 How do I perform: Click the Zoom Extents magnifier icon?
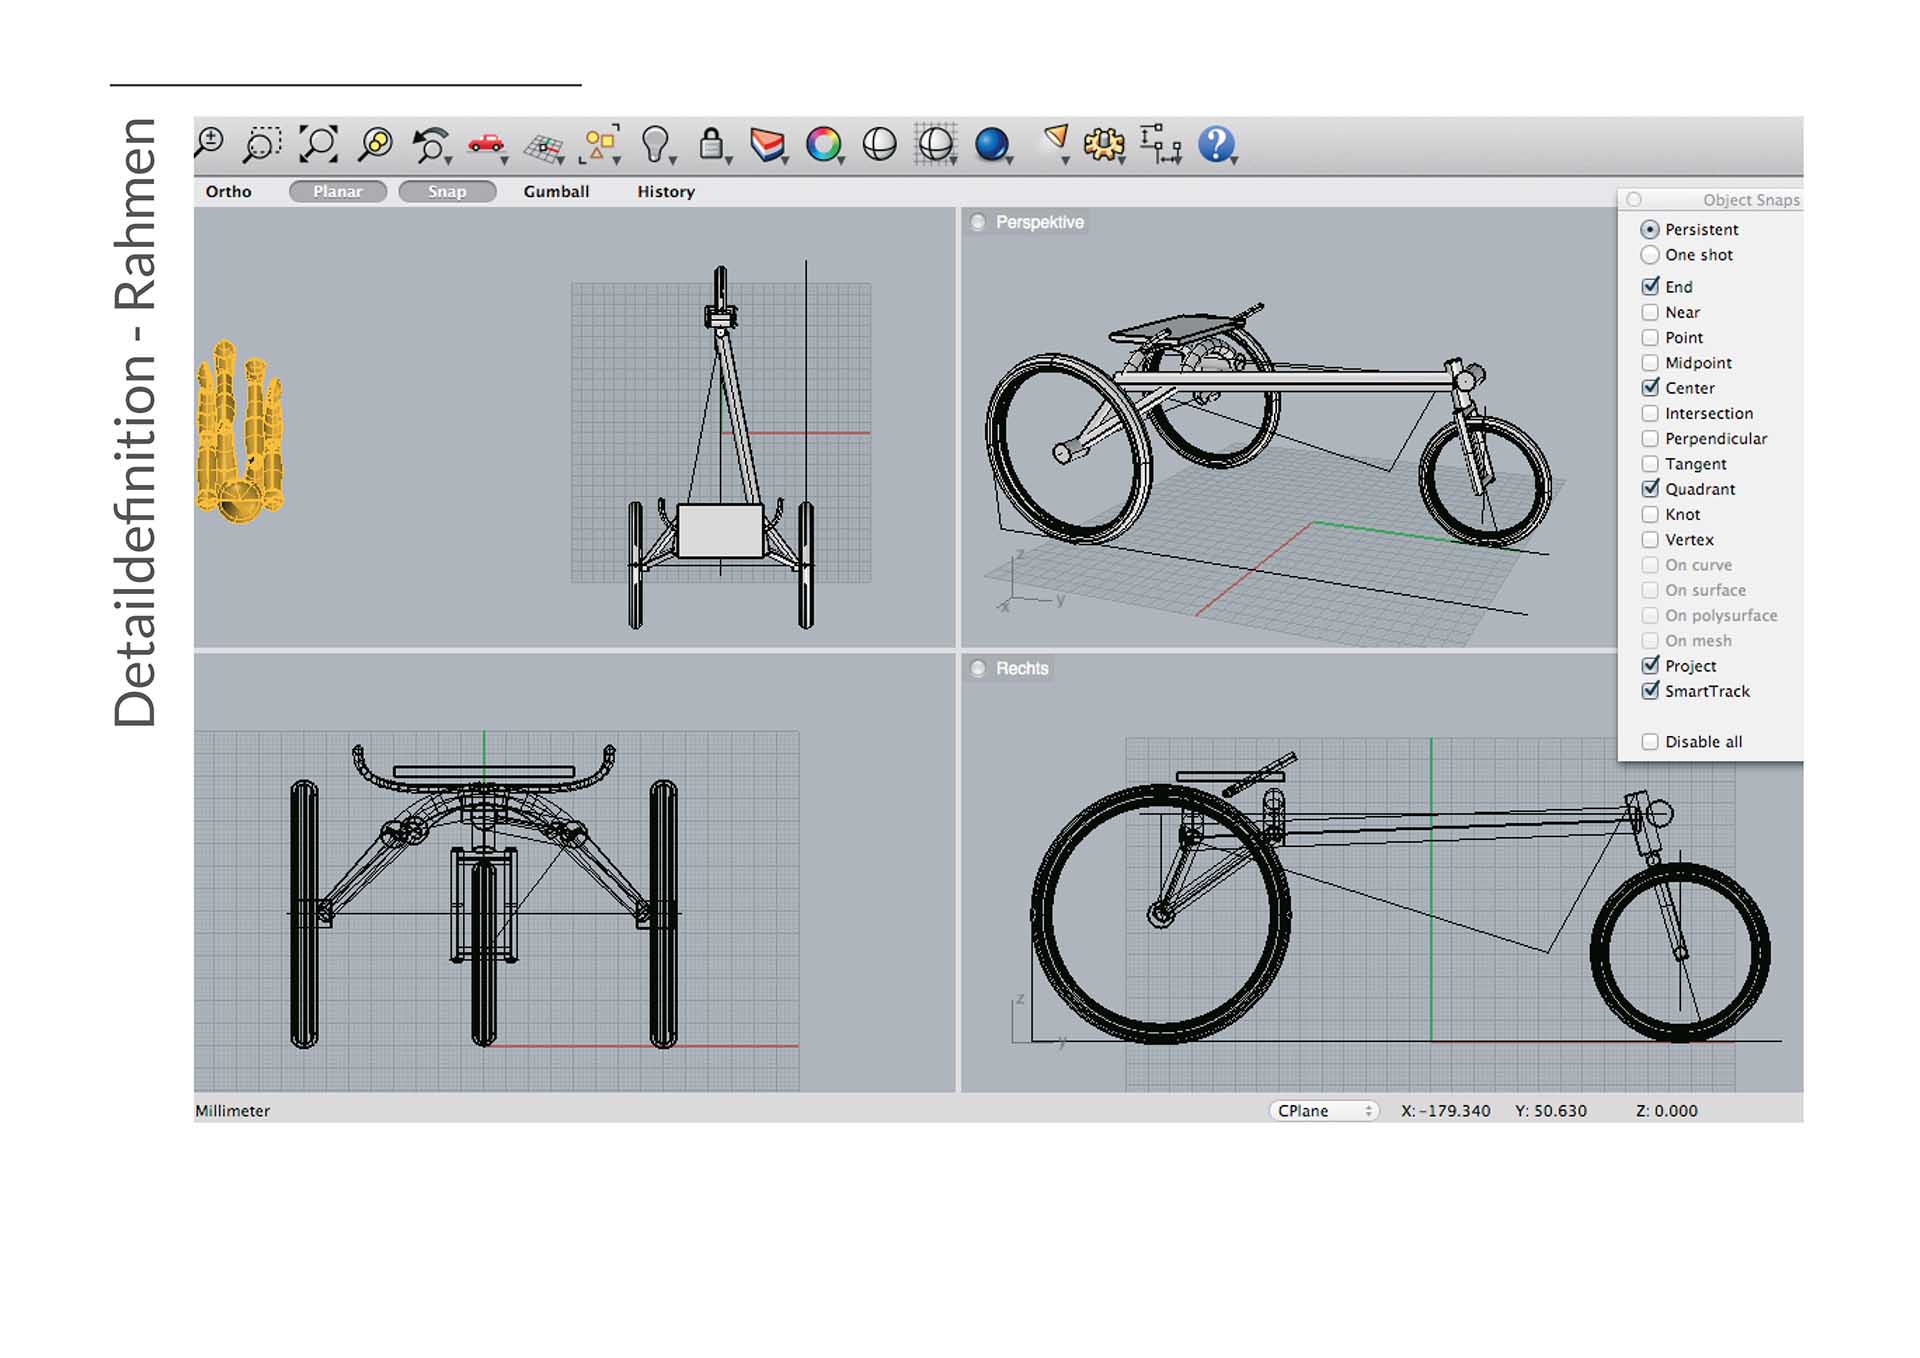pyautogui.click(x=319, y=144)
